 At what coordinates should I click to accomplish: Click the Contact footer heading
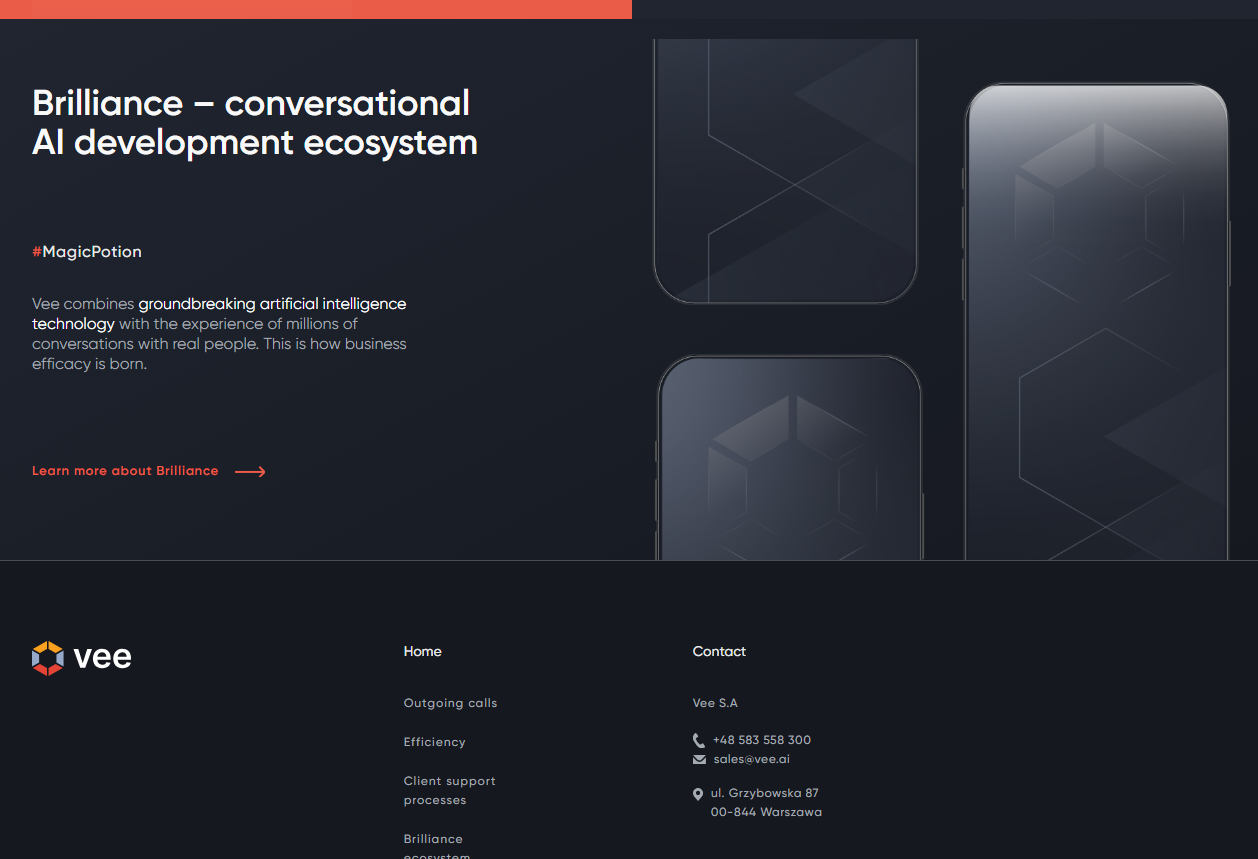(719, 651)
